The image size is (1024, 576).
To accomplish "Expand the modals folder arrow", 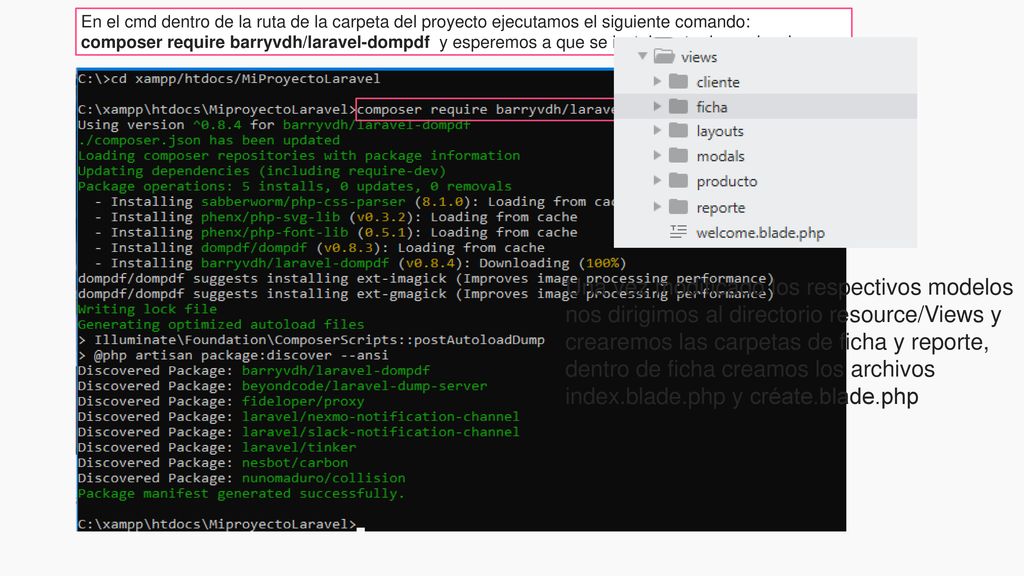I will click(x=658, y=155).
